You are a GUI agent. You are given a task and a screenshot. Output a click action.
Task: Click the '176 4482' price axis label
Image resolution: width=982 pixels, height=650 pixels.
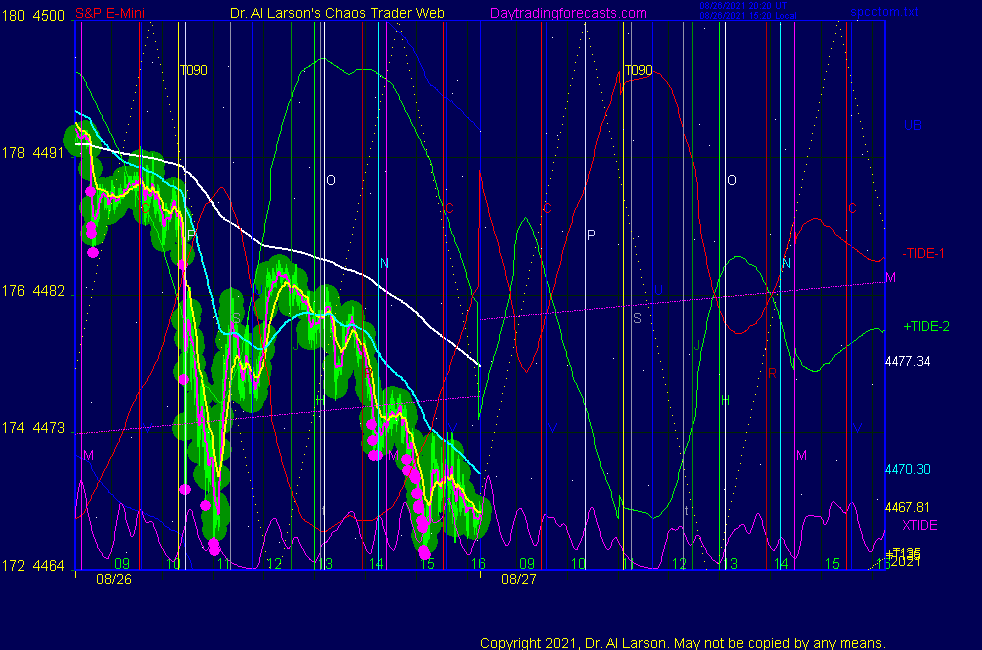point(33,291)
